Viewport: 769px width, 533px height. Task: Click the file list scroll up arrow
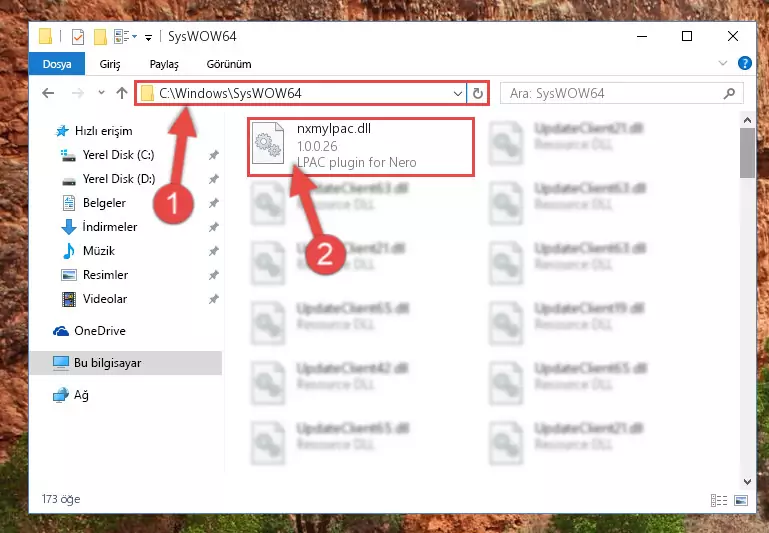(x=747, y=120)
